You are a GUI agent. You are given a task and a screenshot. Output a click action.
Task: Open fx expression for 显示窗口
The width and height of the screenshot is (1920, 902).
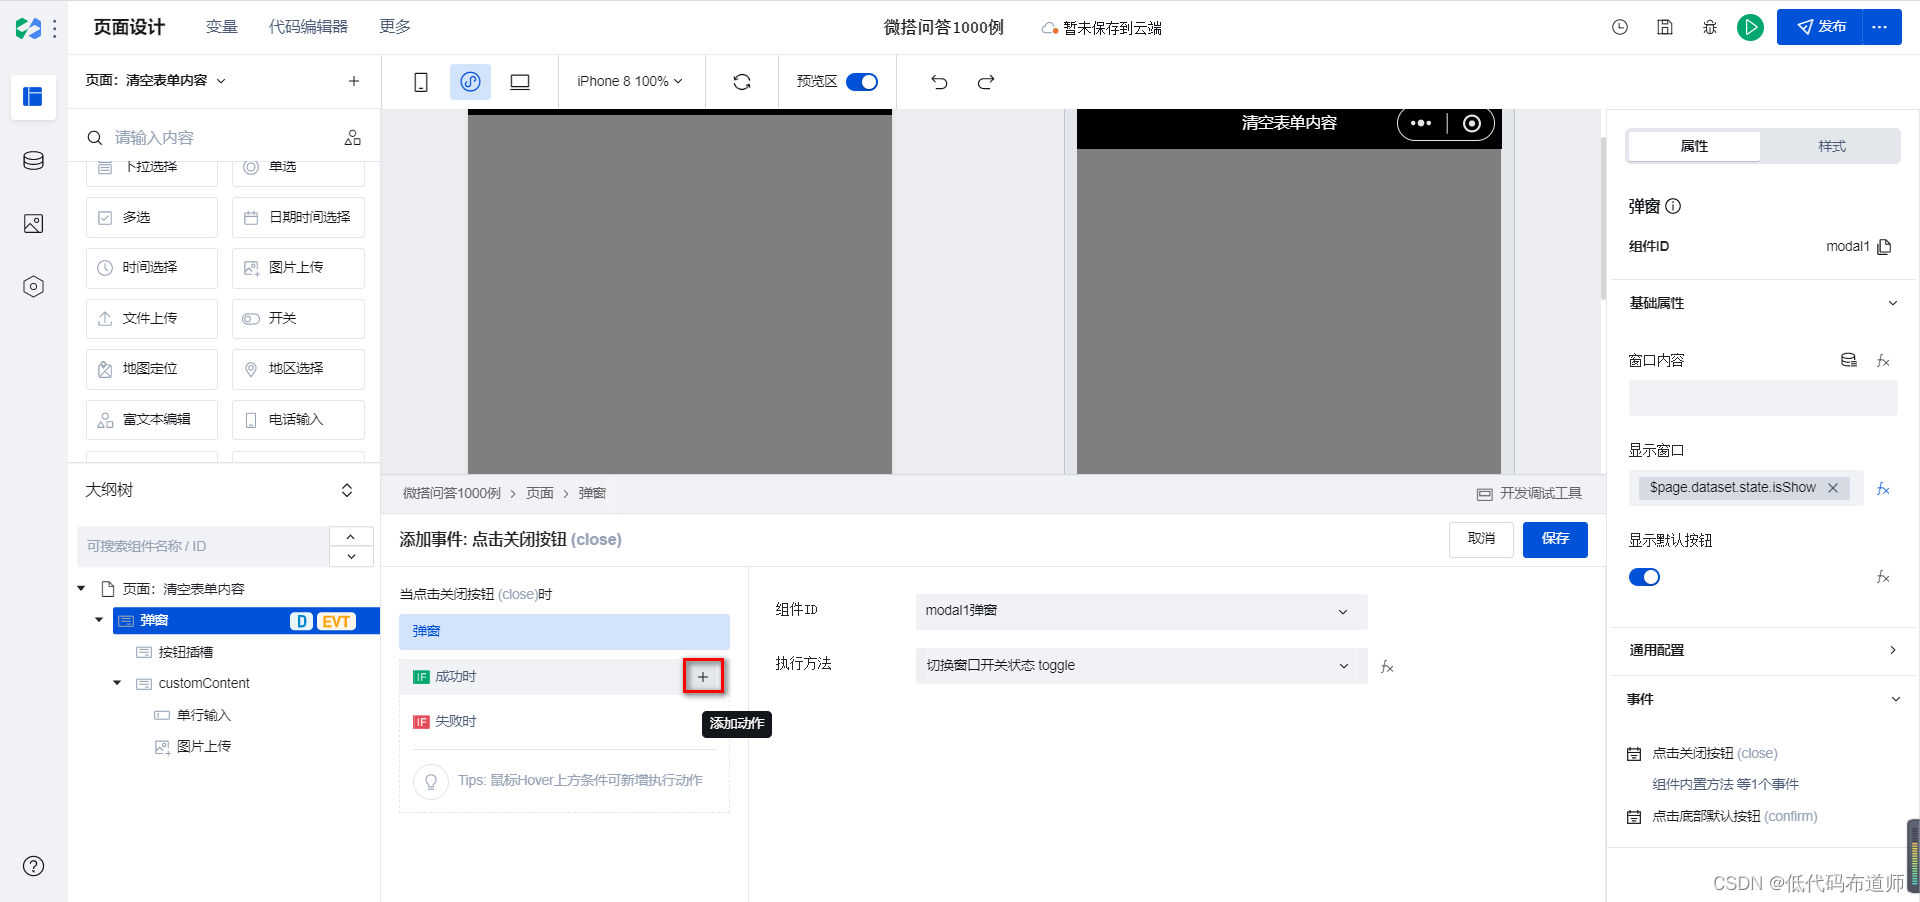1883,489
